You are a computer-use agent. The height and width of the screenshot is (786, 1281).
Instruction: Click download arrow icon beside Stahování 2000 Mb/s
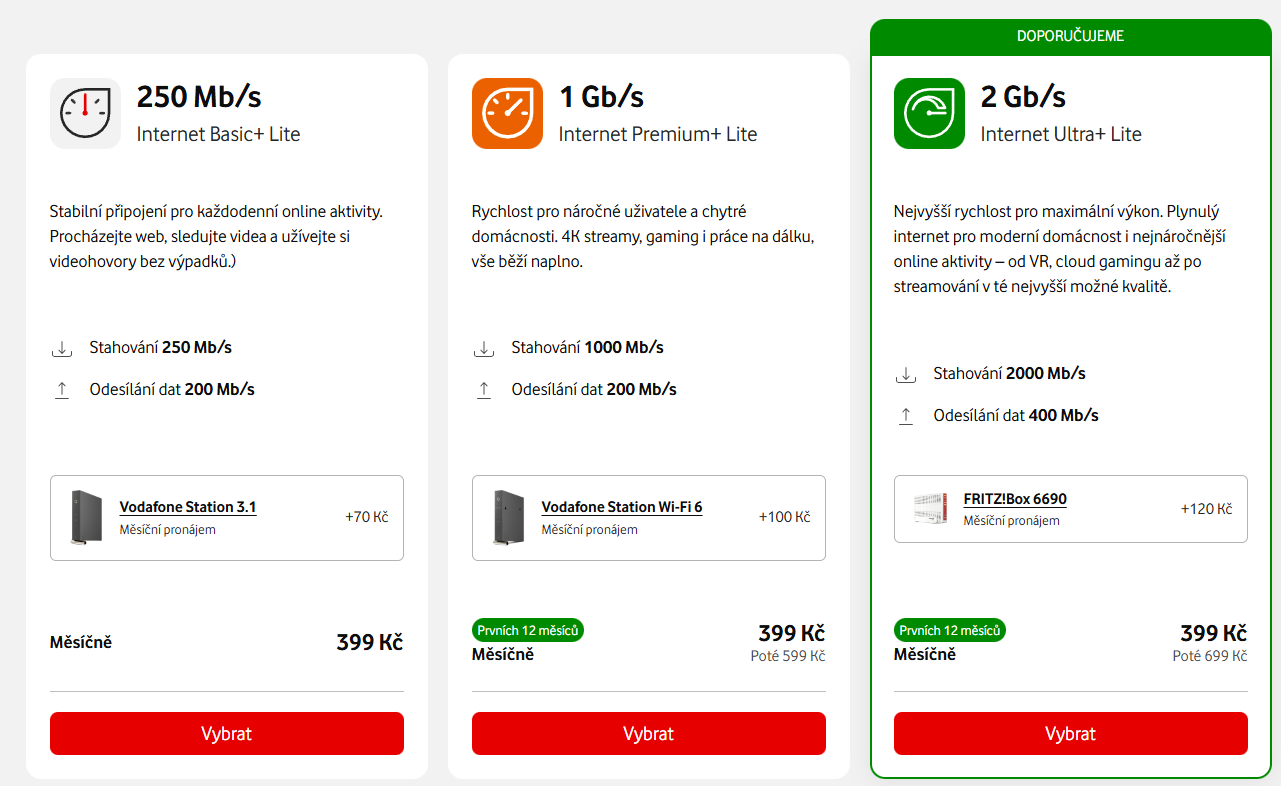[x=906, y=374]
